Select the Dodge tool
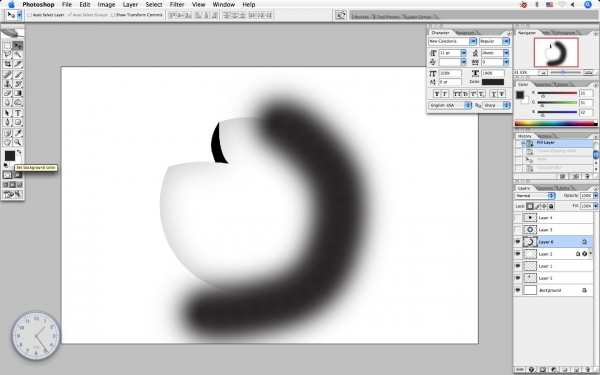600x375 pixels. point(18,102)
